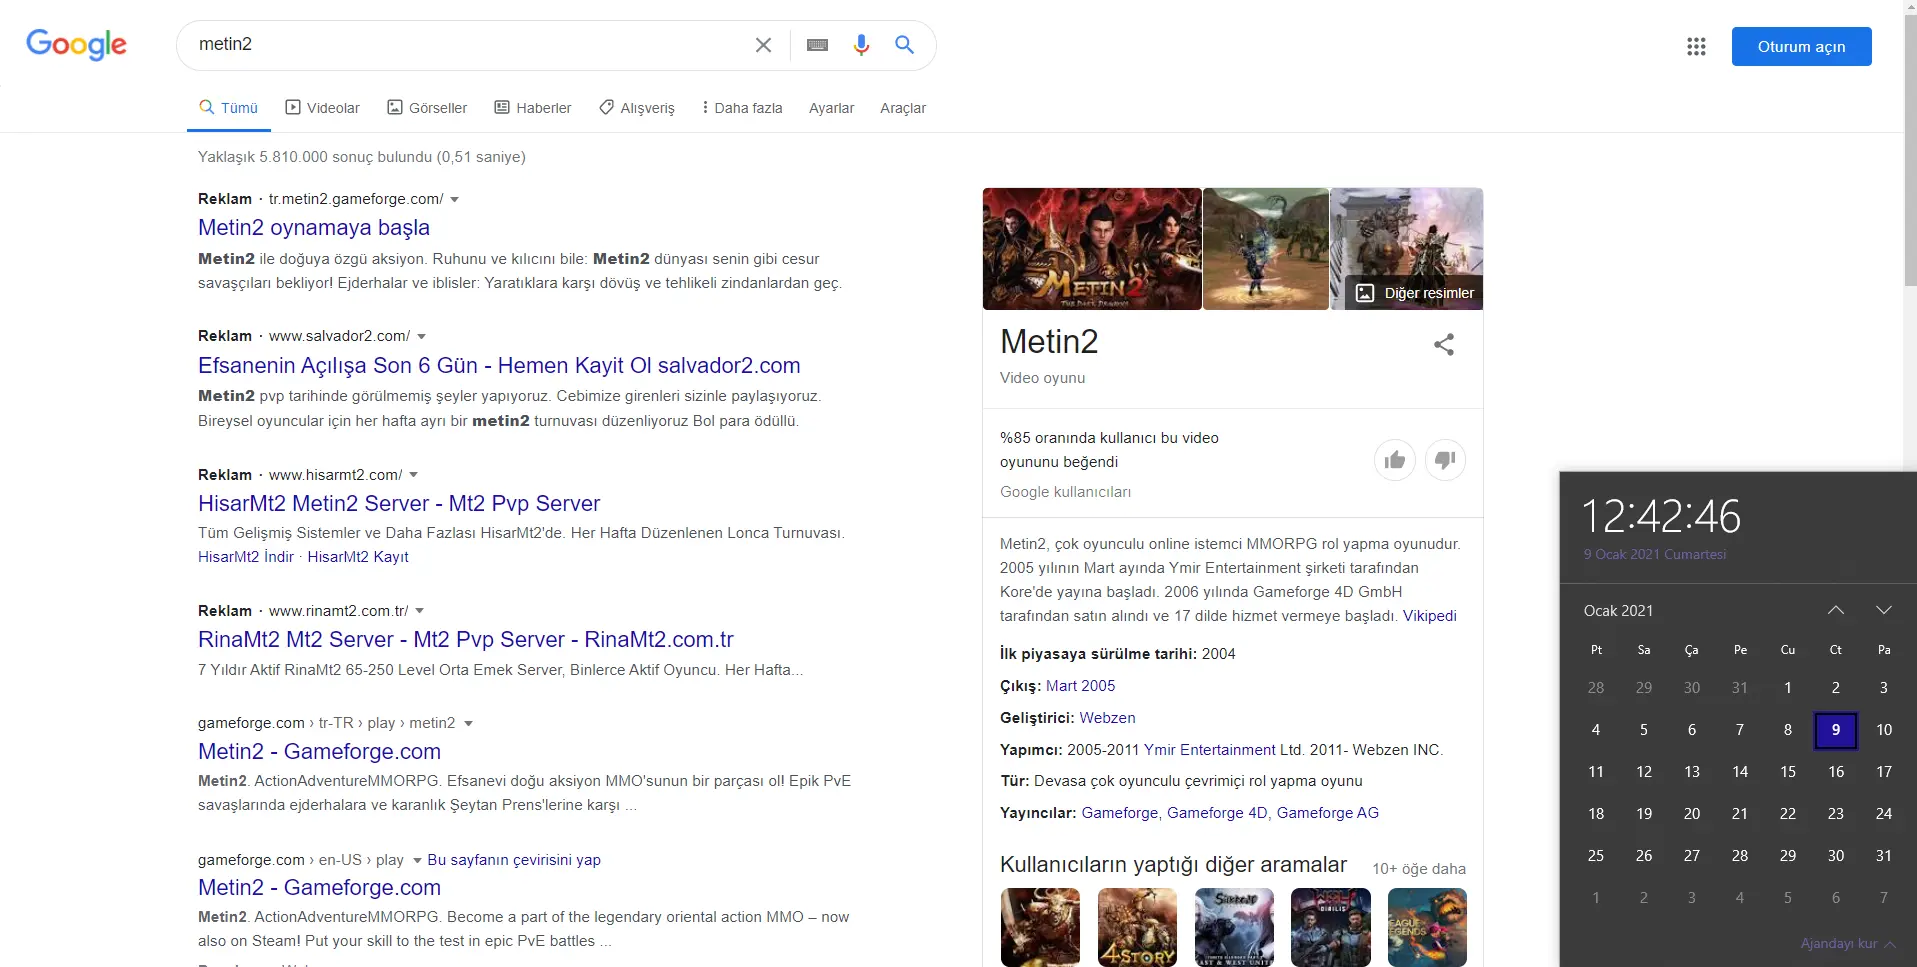Open the main Metin2 logo image

click(x=1092, y=249)
